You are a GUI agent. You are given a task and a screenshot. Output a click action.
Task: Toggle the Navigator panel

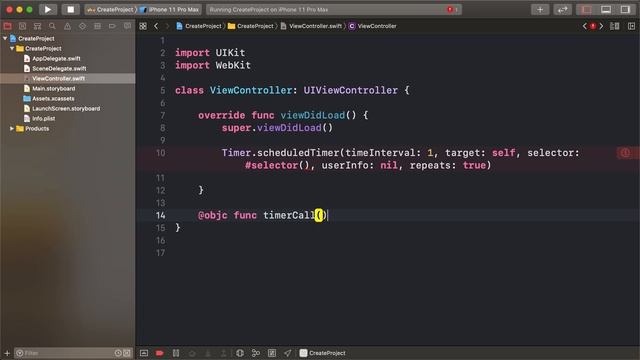click(x=587, y=9)
